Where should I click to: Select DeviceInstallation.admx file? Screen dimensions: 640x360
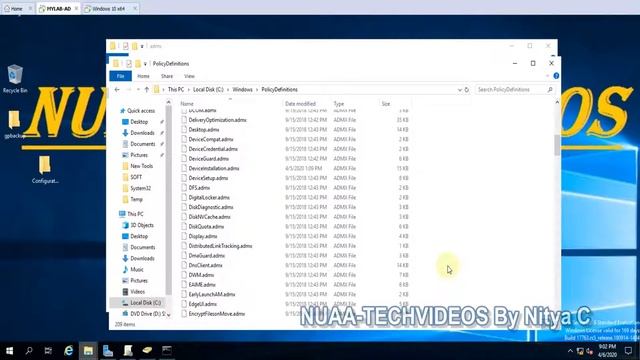[x=214, y=169]
